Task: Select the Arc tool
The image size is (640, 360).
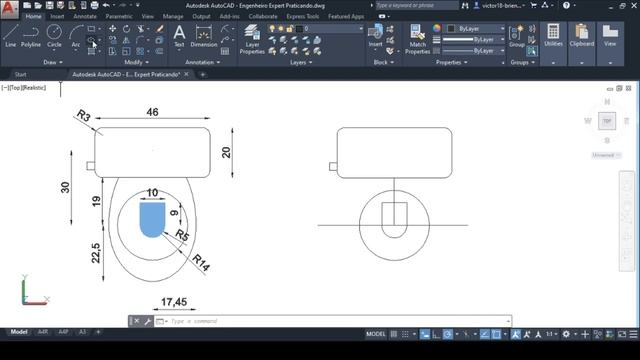Action: (x=76, y=36)
